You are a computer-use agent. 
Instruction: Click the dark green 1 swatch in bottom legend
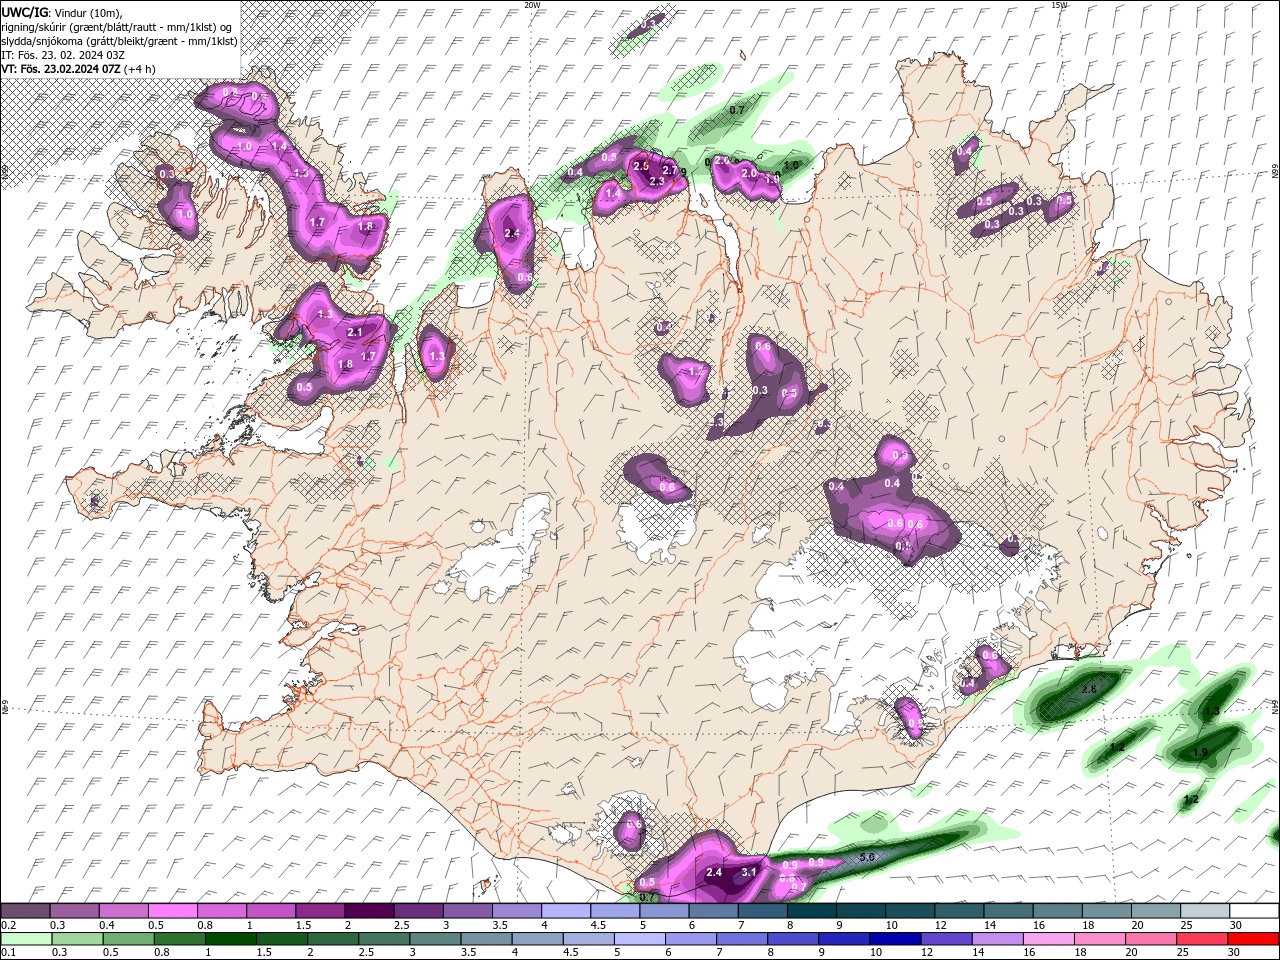pyautogui.click(x=231, y=939)
